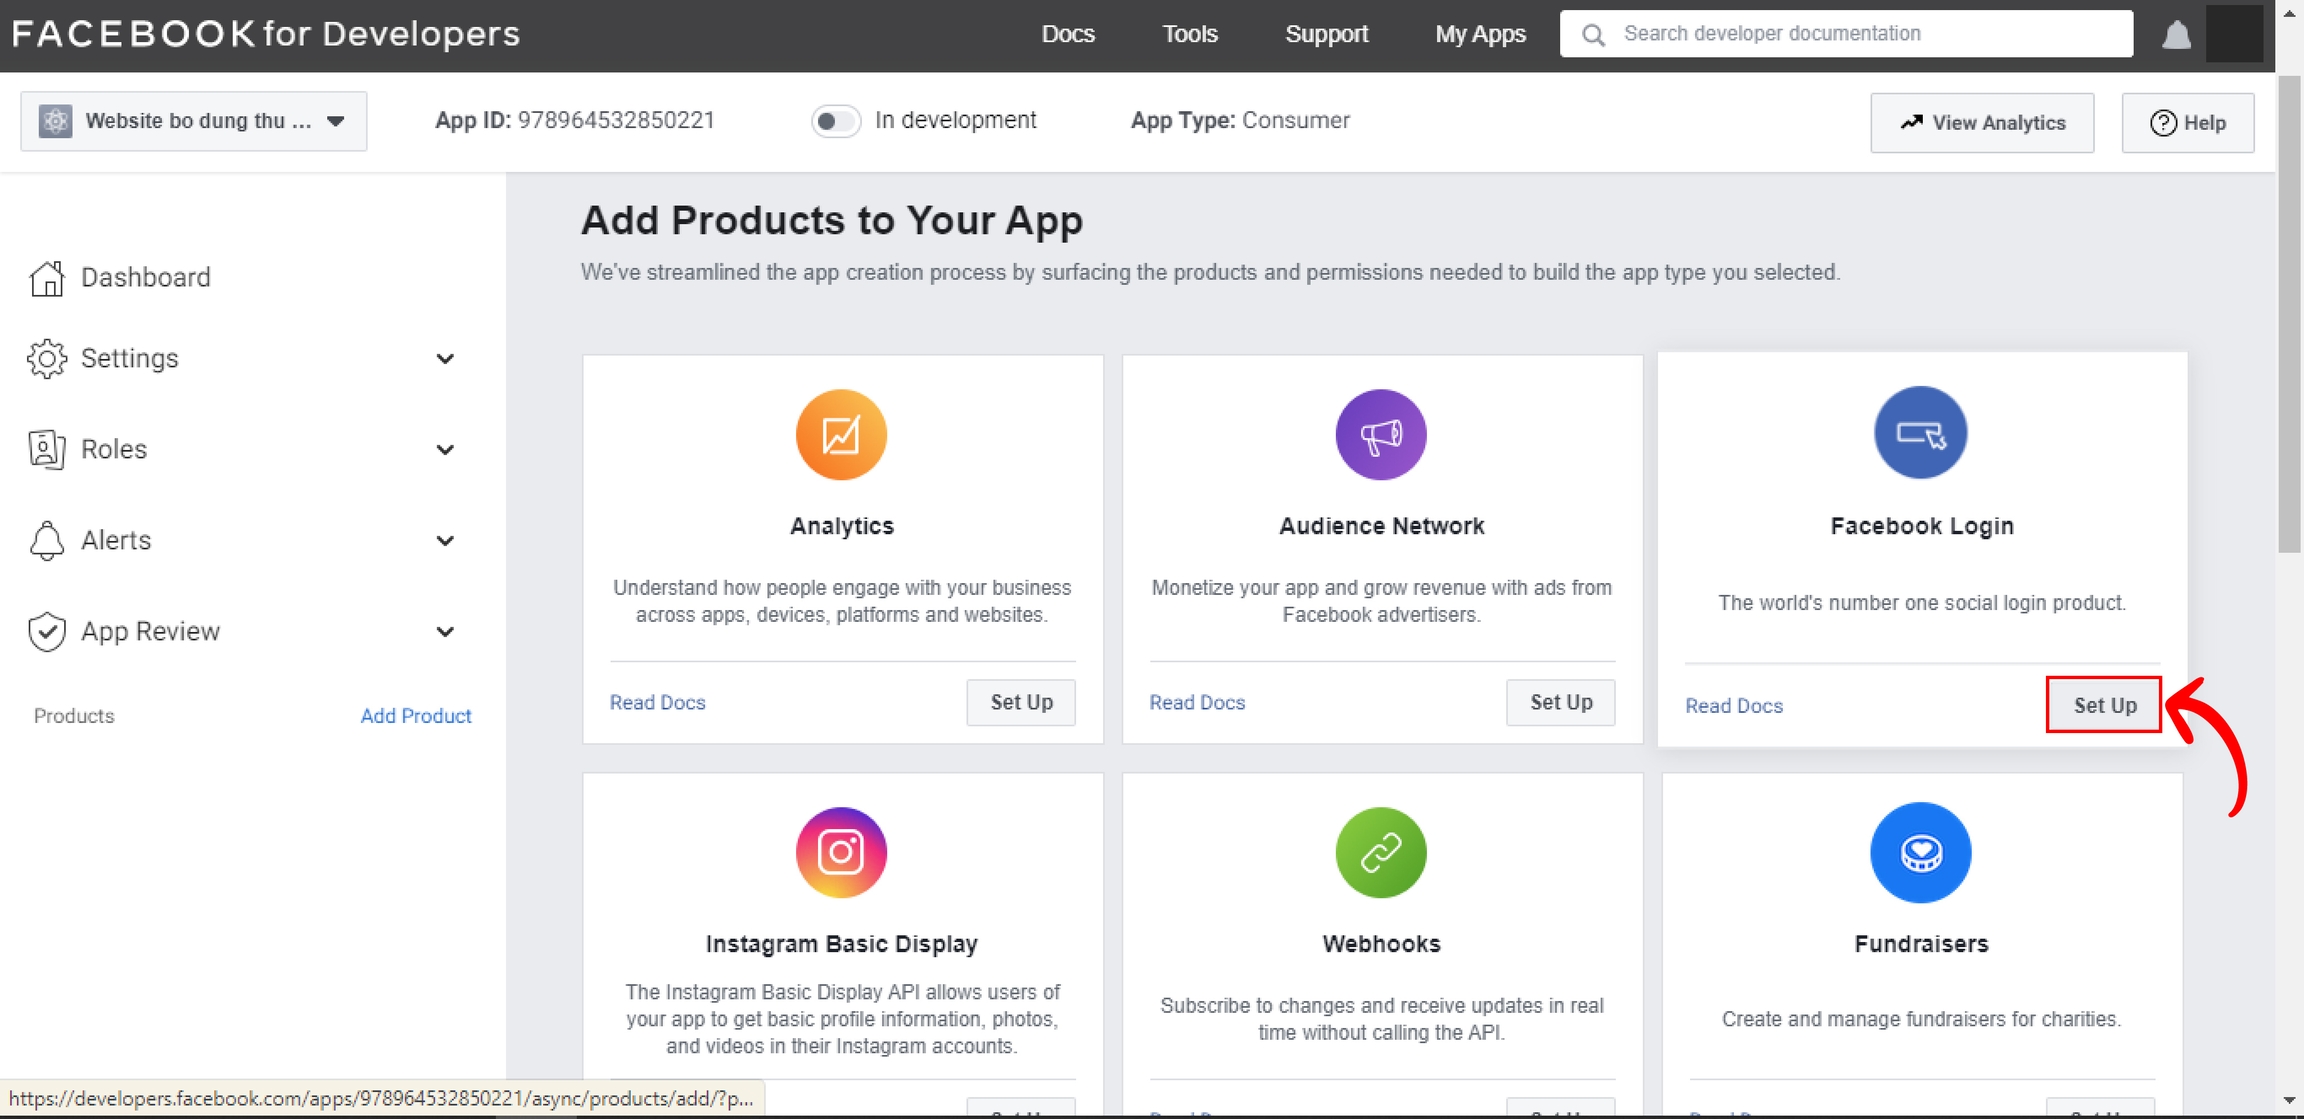Expand the Settings sidebar section

[445, 359]
